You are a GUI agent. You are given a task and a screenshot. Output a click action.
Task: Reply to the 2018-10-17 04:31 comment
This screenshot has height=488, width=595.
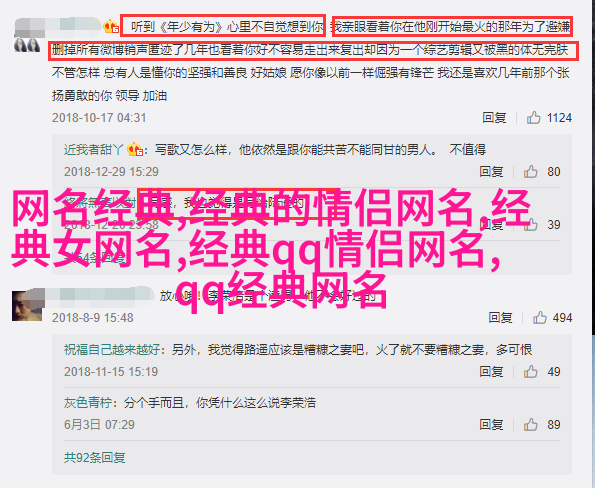point(494,118)
